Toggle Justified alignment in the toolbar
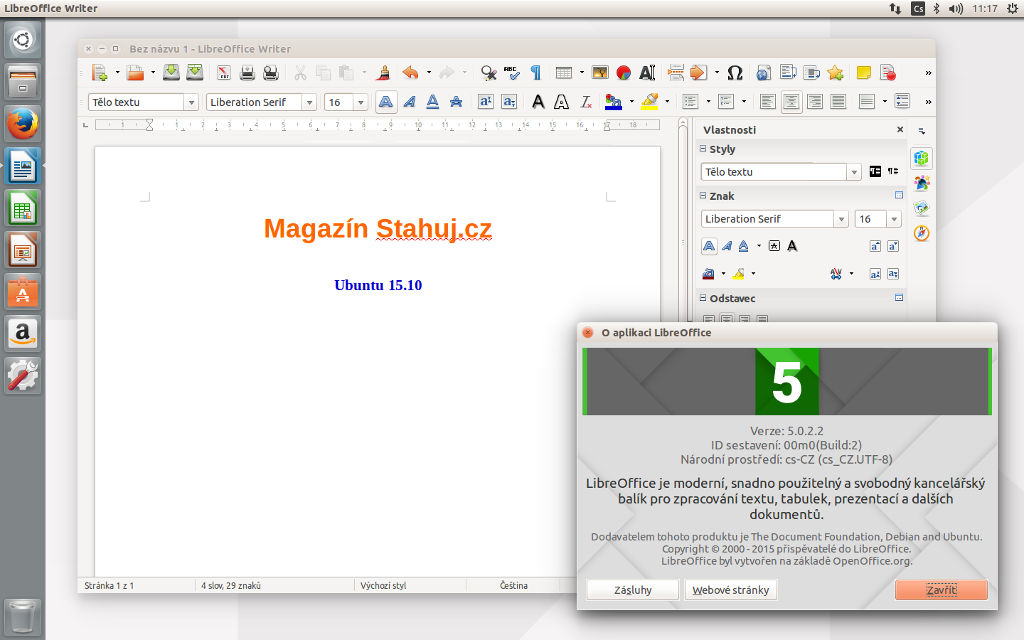Image resolution: width=1024 pixels, height=640 pixels. [838, 102]
